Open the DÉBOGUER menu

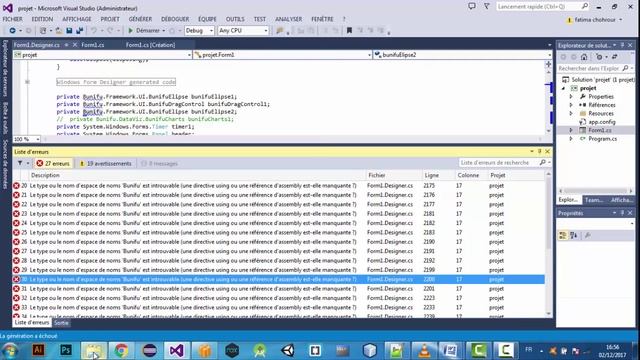point(175,19)
